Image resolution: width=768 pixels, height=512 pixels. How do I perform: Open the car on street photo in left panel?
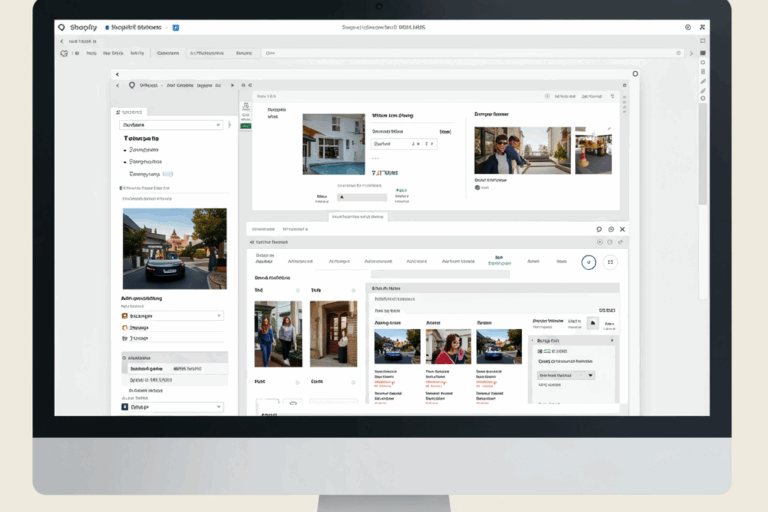tap(160, 249)
